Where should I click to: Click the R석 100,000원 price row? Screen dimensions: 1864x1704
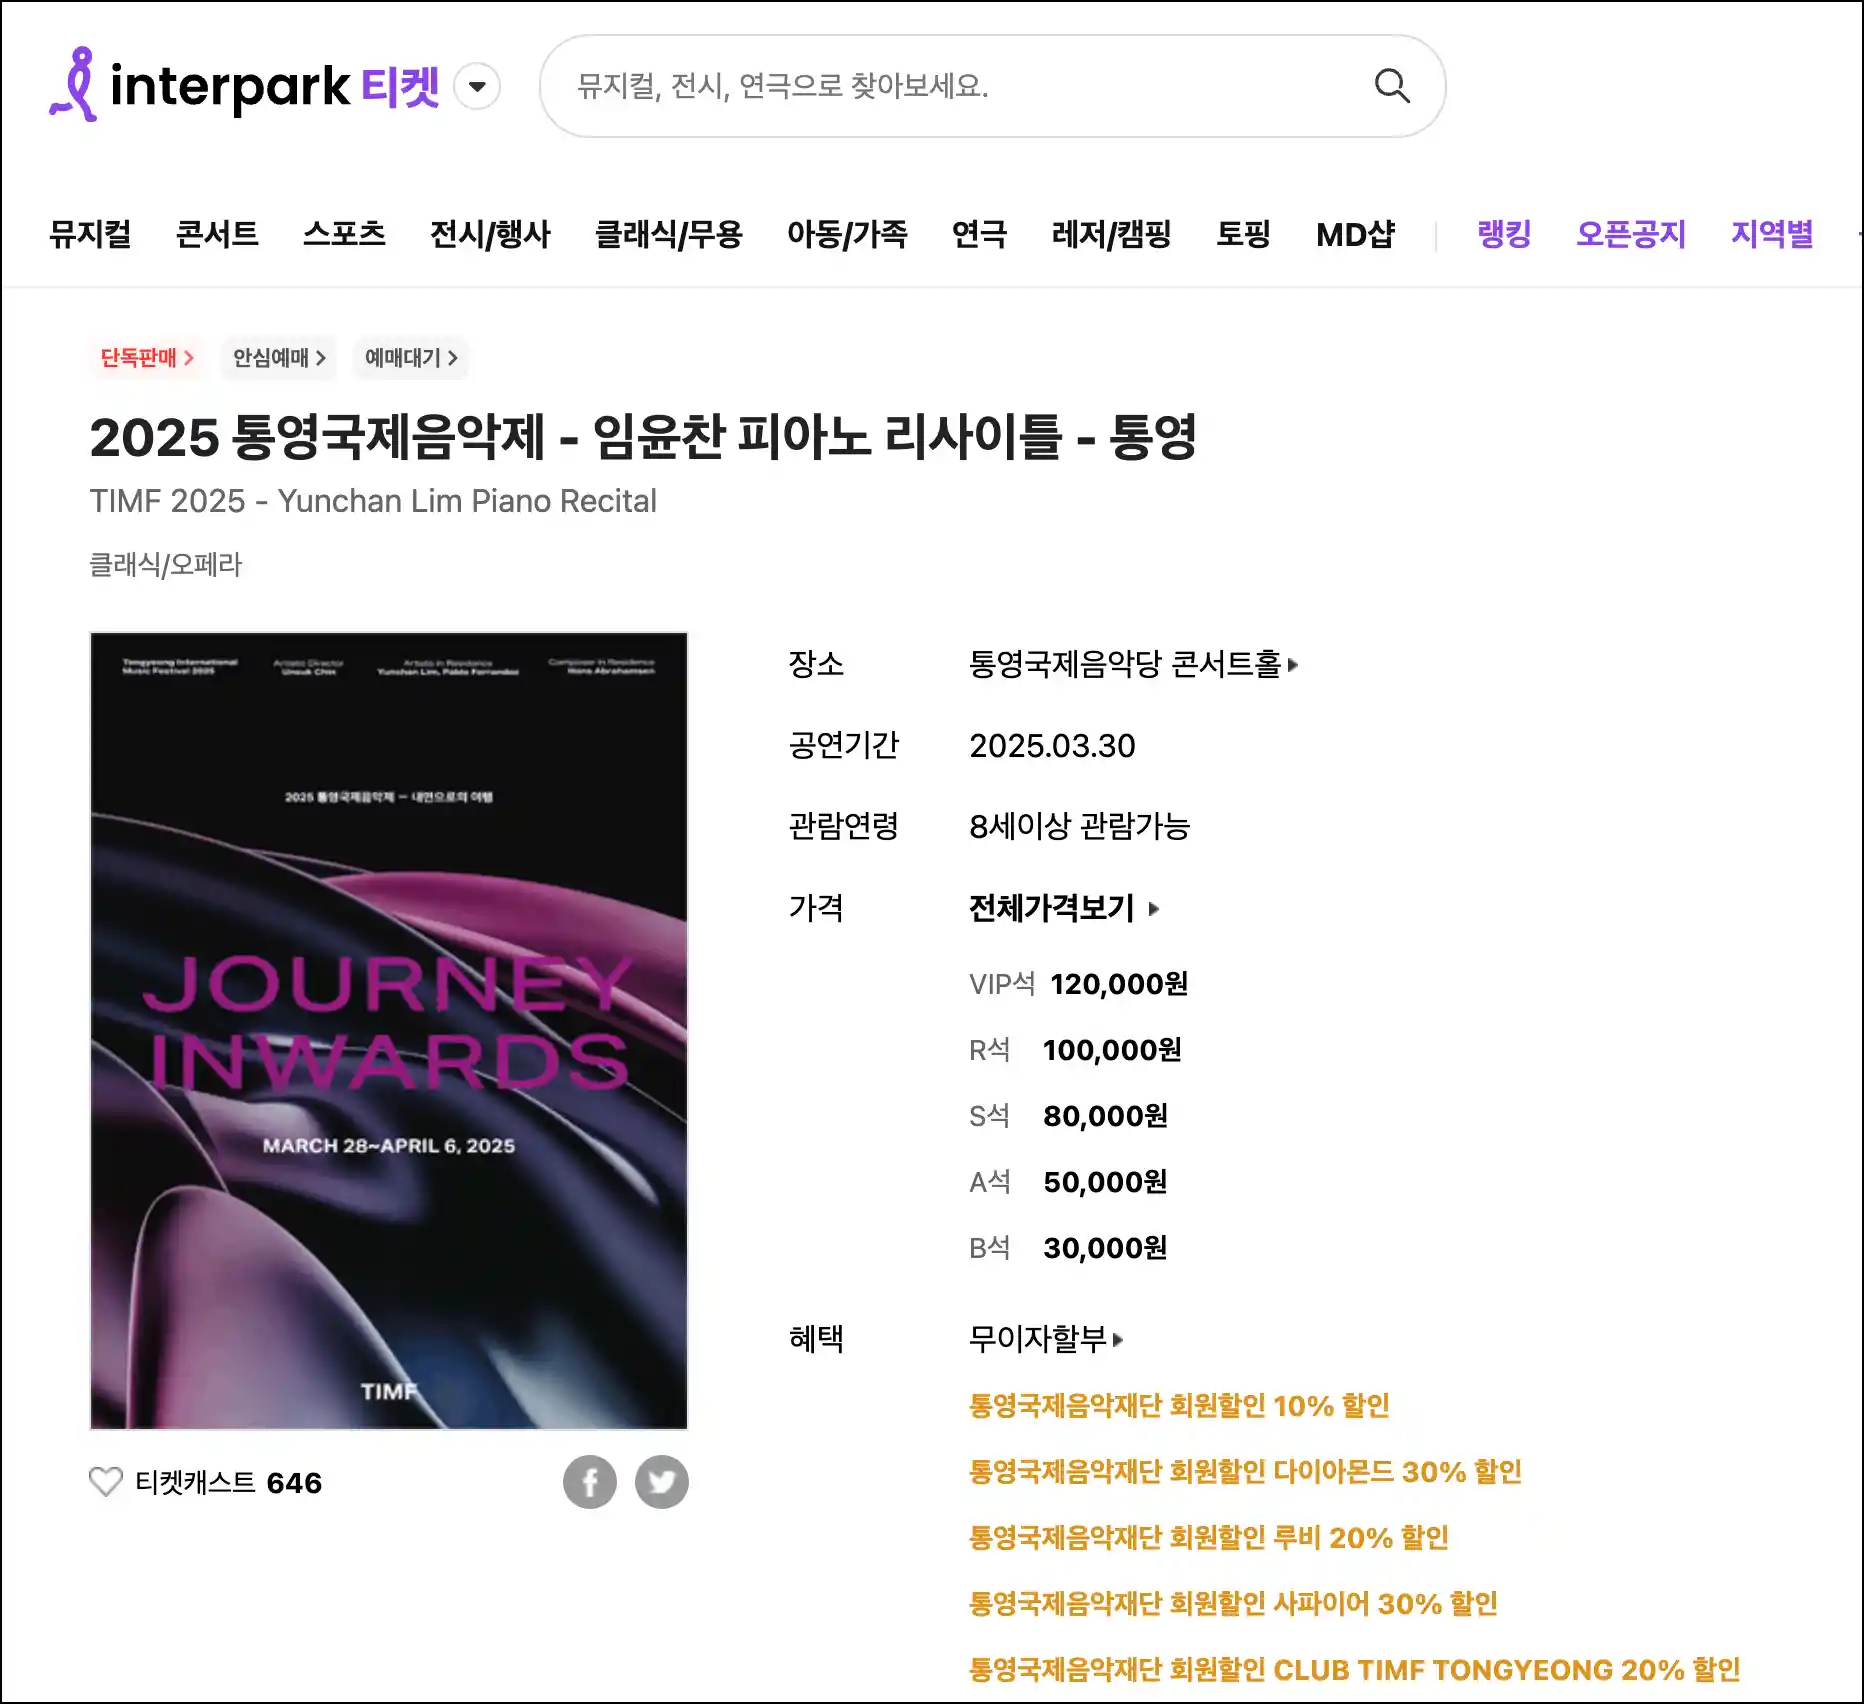(1075, 1050)
